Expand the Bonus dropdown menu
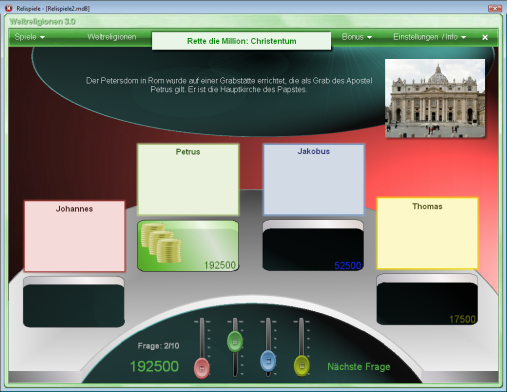The height and width of the screenshot is (392, 507). tap(357, 37)
